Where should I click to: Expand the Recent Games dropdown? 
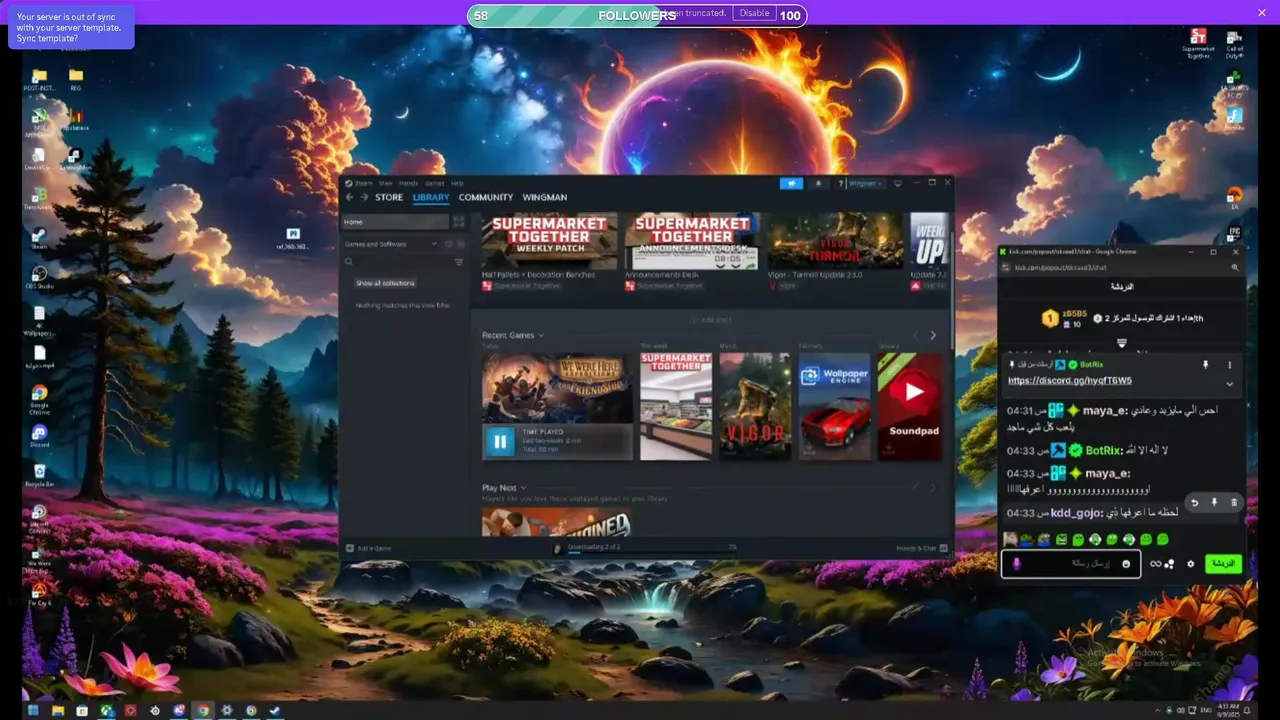541,336
